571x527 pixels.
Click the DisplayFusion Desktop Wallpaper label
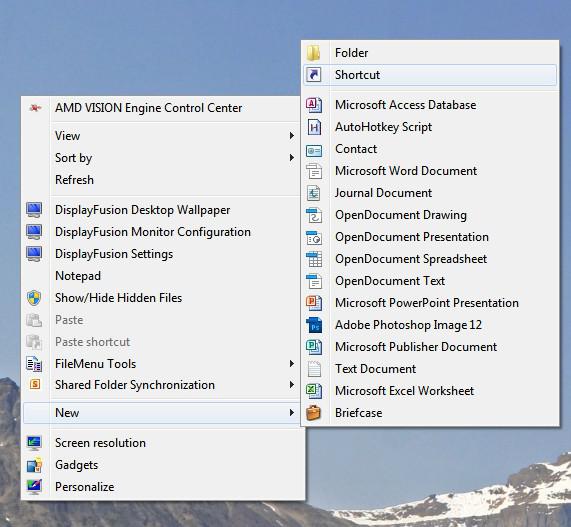coord(142,210)
